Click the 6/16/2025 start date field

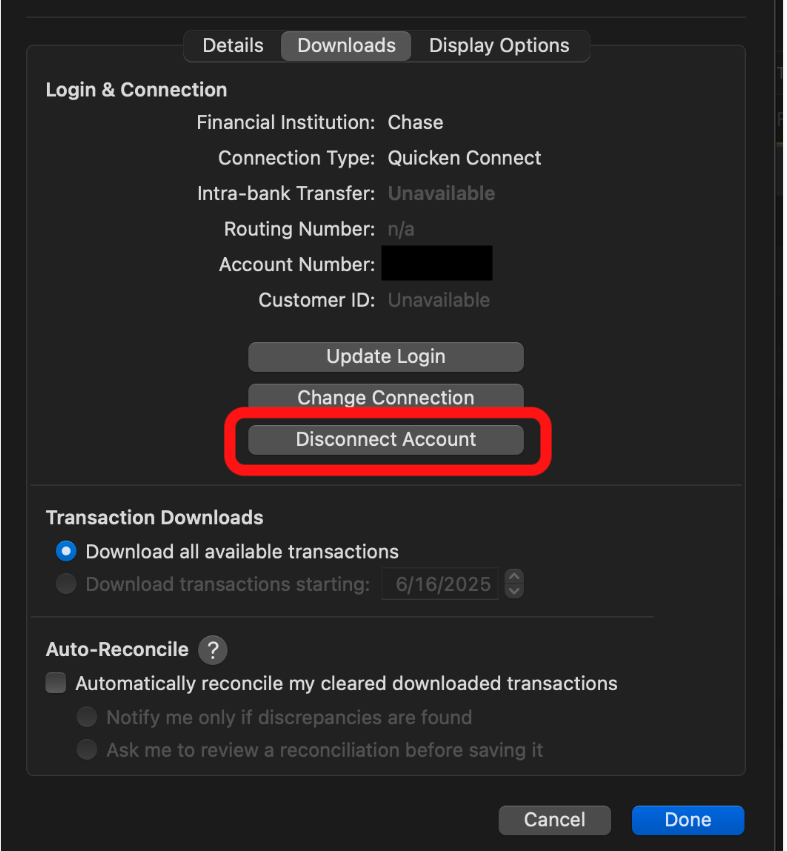click(x=440, y=584)
